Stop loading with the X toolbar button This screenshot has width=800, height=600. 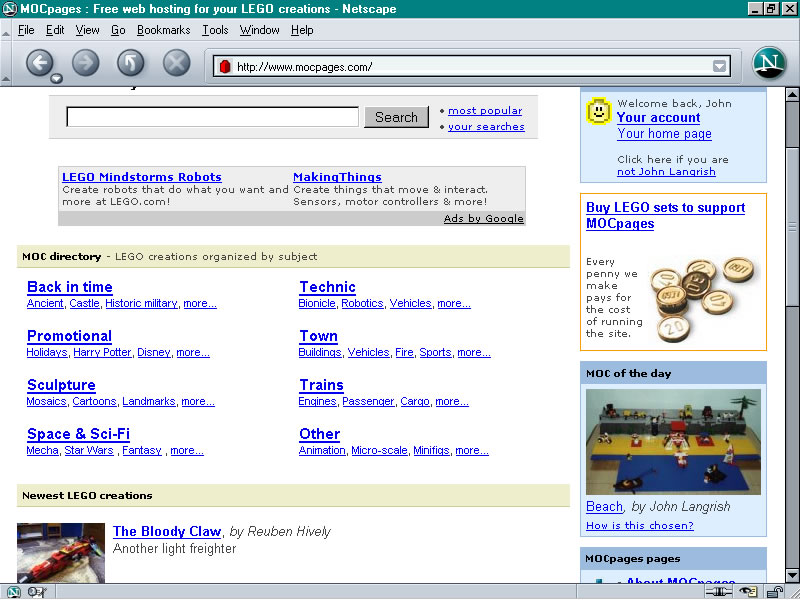click(177, 63)
